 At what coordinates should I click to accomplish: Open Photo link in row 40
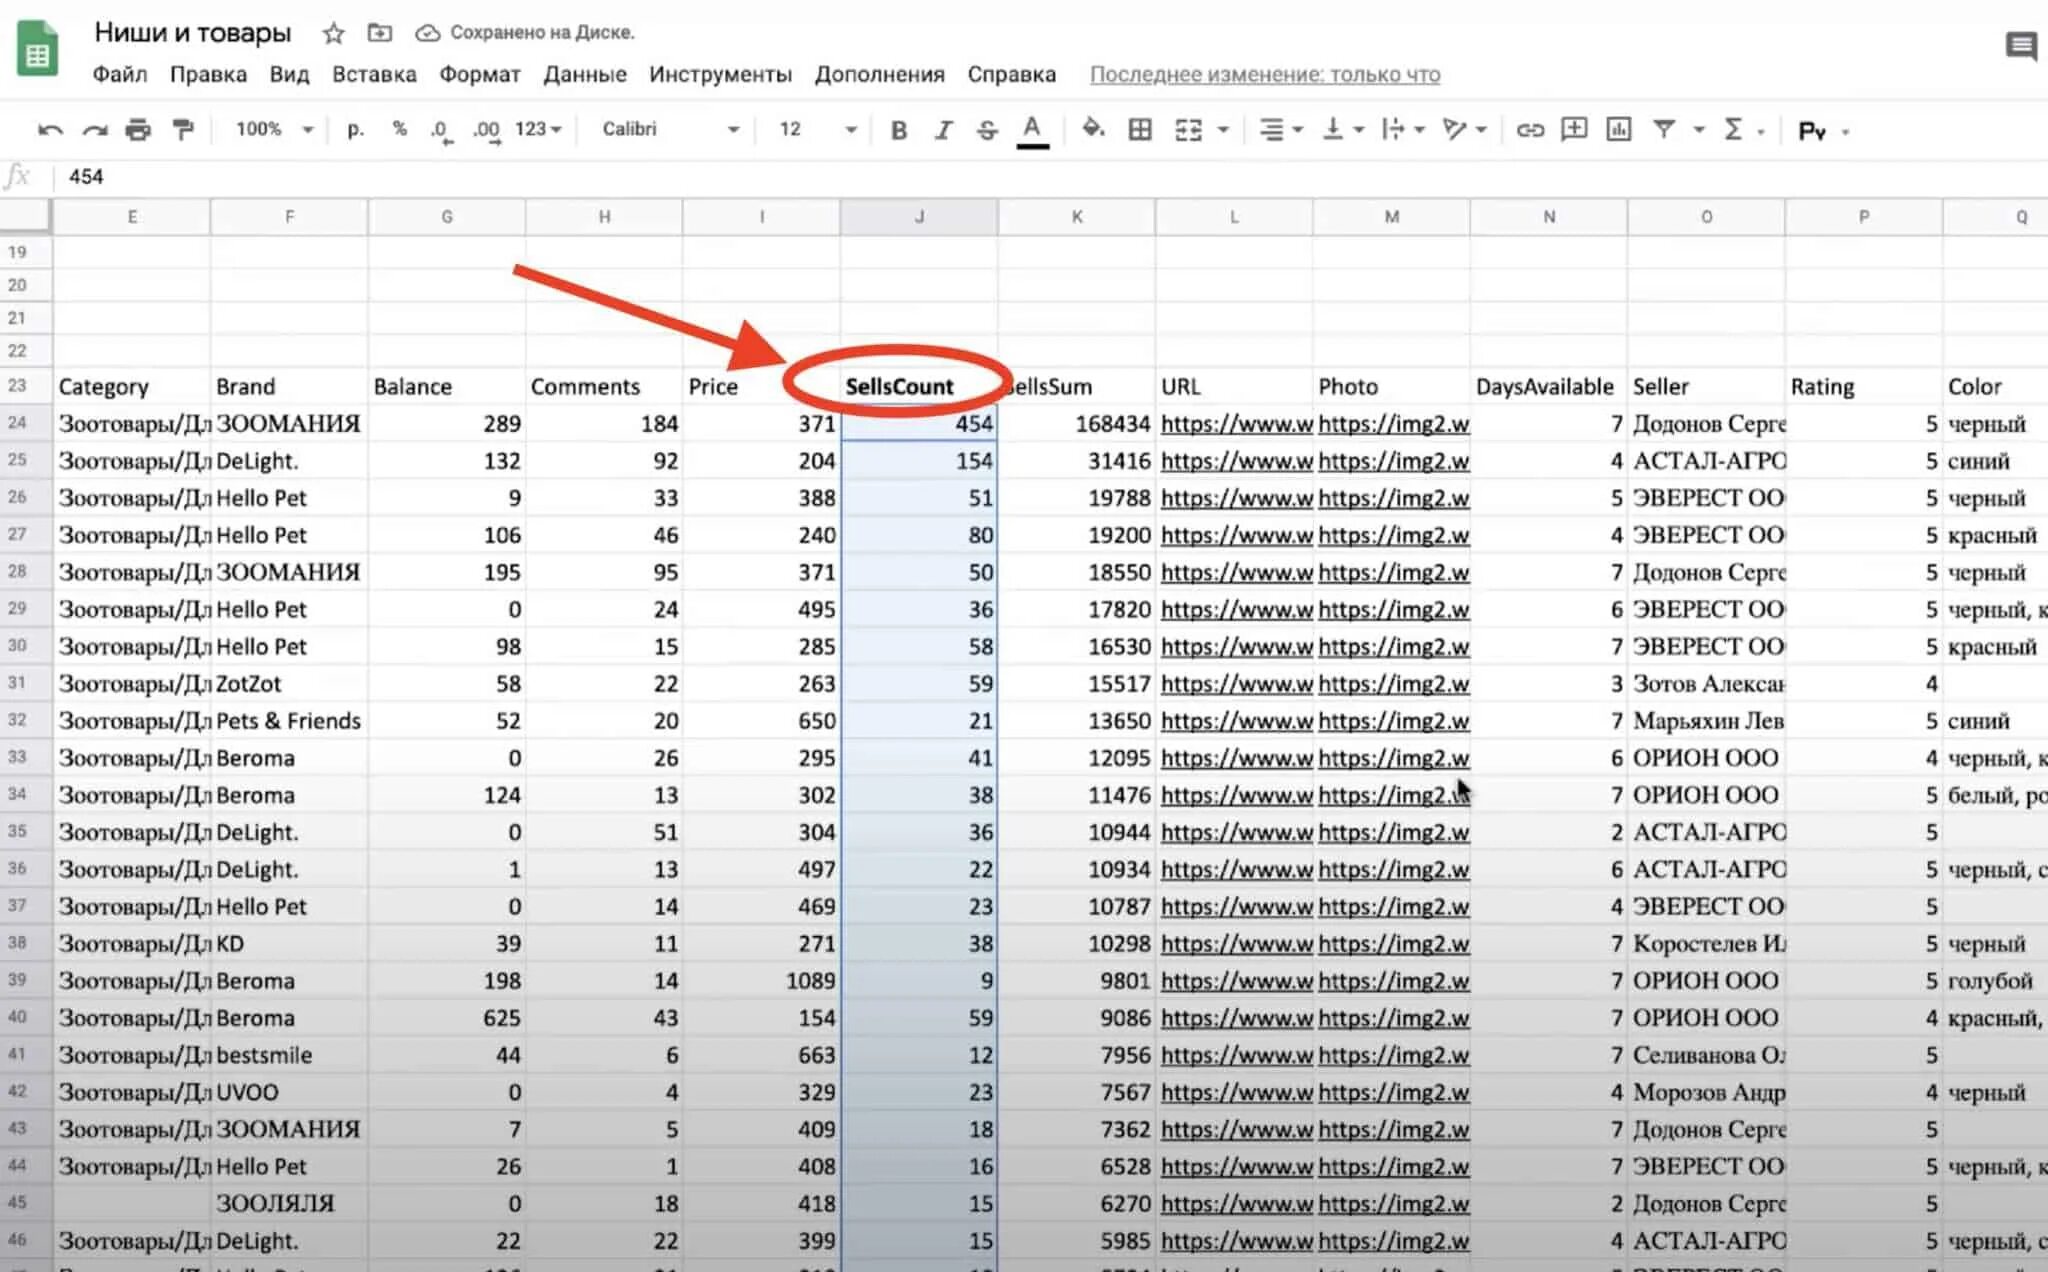tap(1393, 1018)
